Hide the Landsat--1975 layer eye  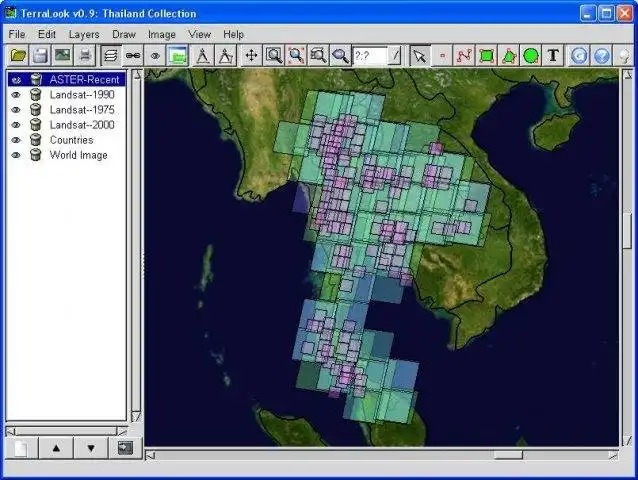(16, 110)
